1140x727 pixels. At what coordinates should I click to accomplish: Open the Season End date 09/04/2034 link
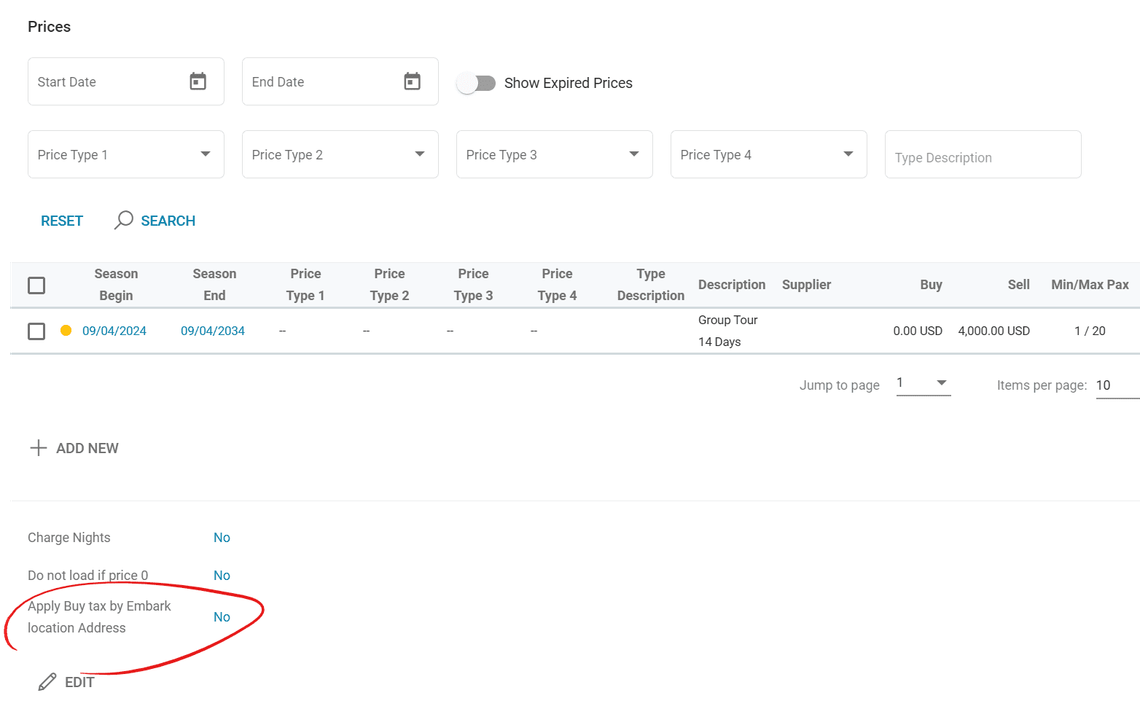click(x=212, y=331)
